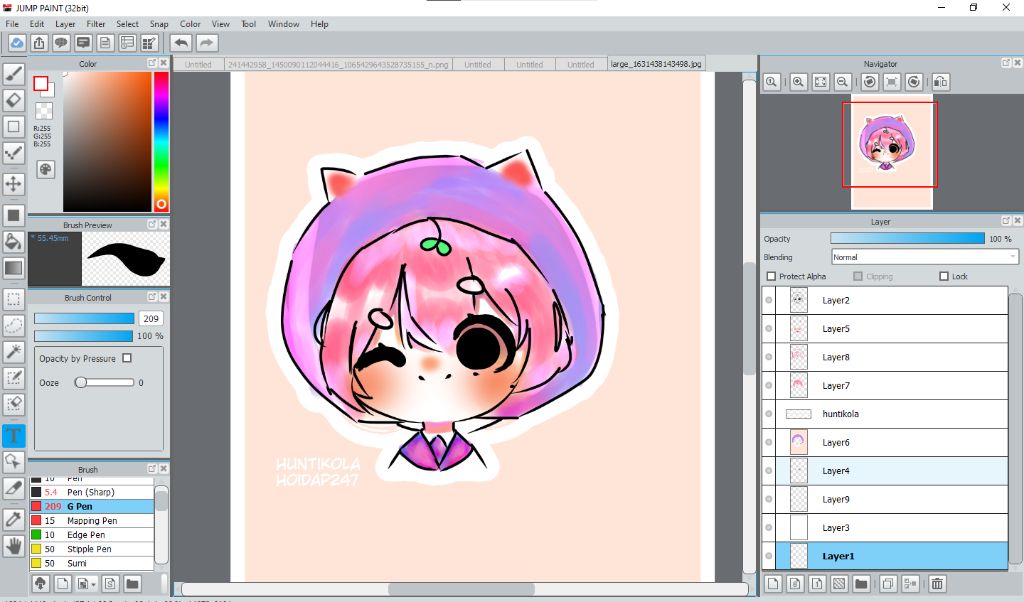Image resolution: width=1024 pixels, height=602 pixels.
Task: Click the brush size value field 209
Action: tap(151, 319)
